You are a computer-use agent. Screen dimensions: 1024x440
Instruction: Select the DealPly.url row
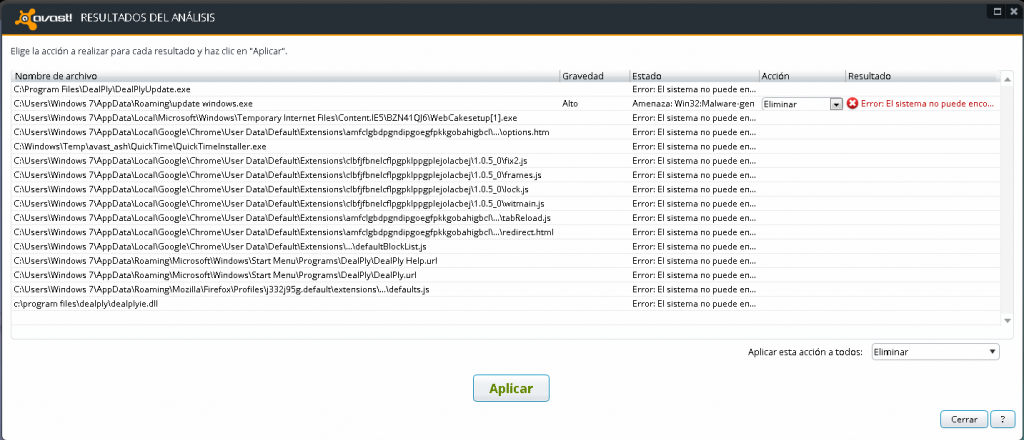tap(505, 275)
